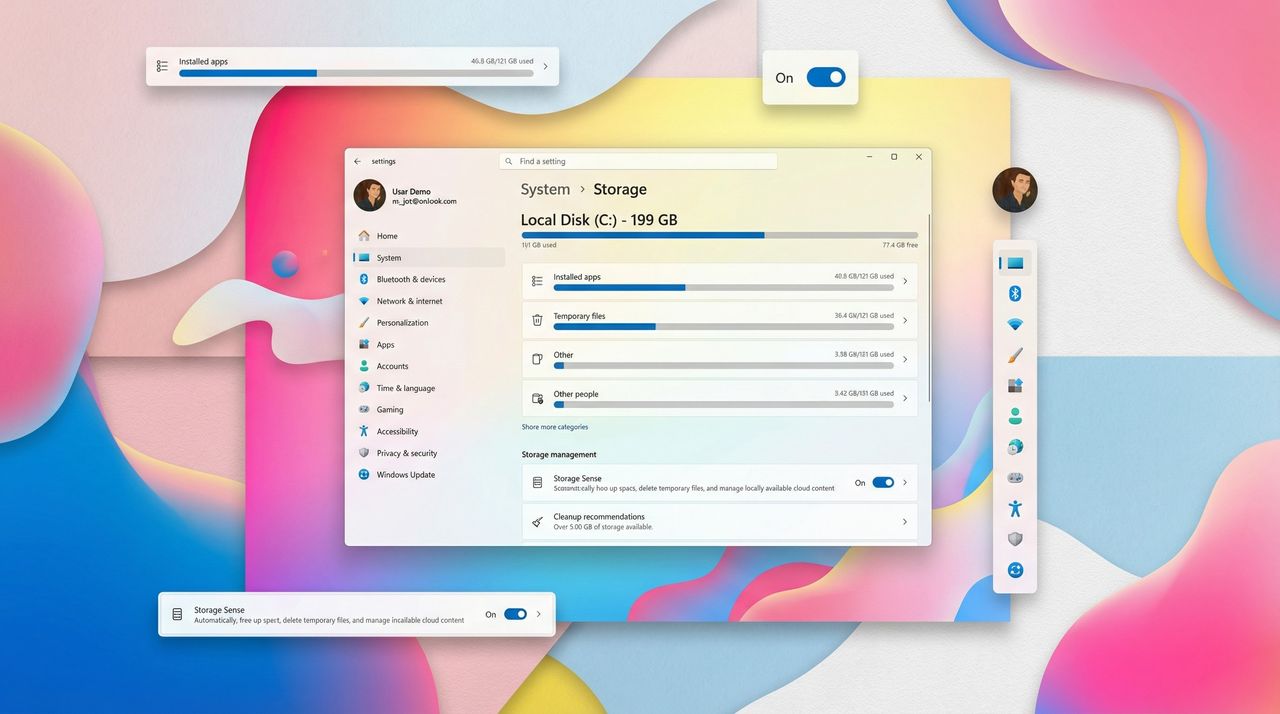Screen dimensions: 1280x714
Task: Toggle Storage Sense off in storage management
Action: point(881,482)
